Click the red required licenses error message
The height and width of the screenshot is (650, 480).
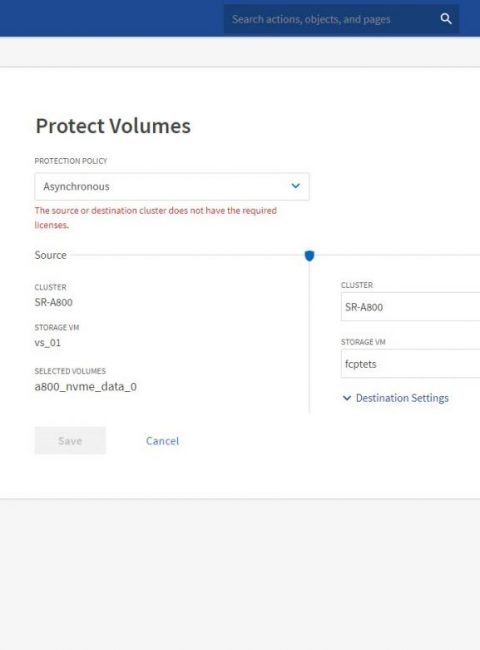(156, 218)
